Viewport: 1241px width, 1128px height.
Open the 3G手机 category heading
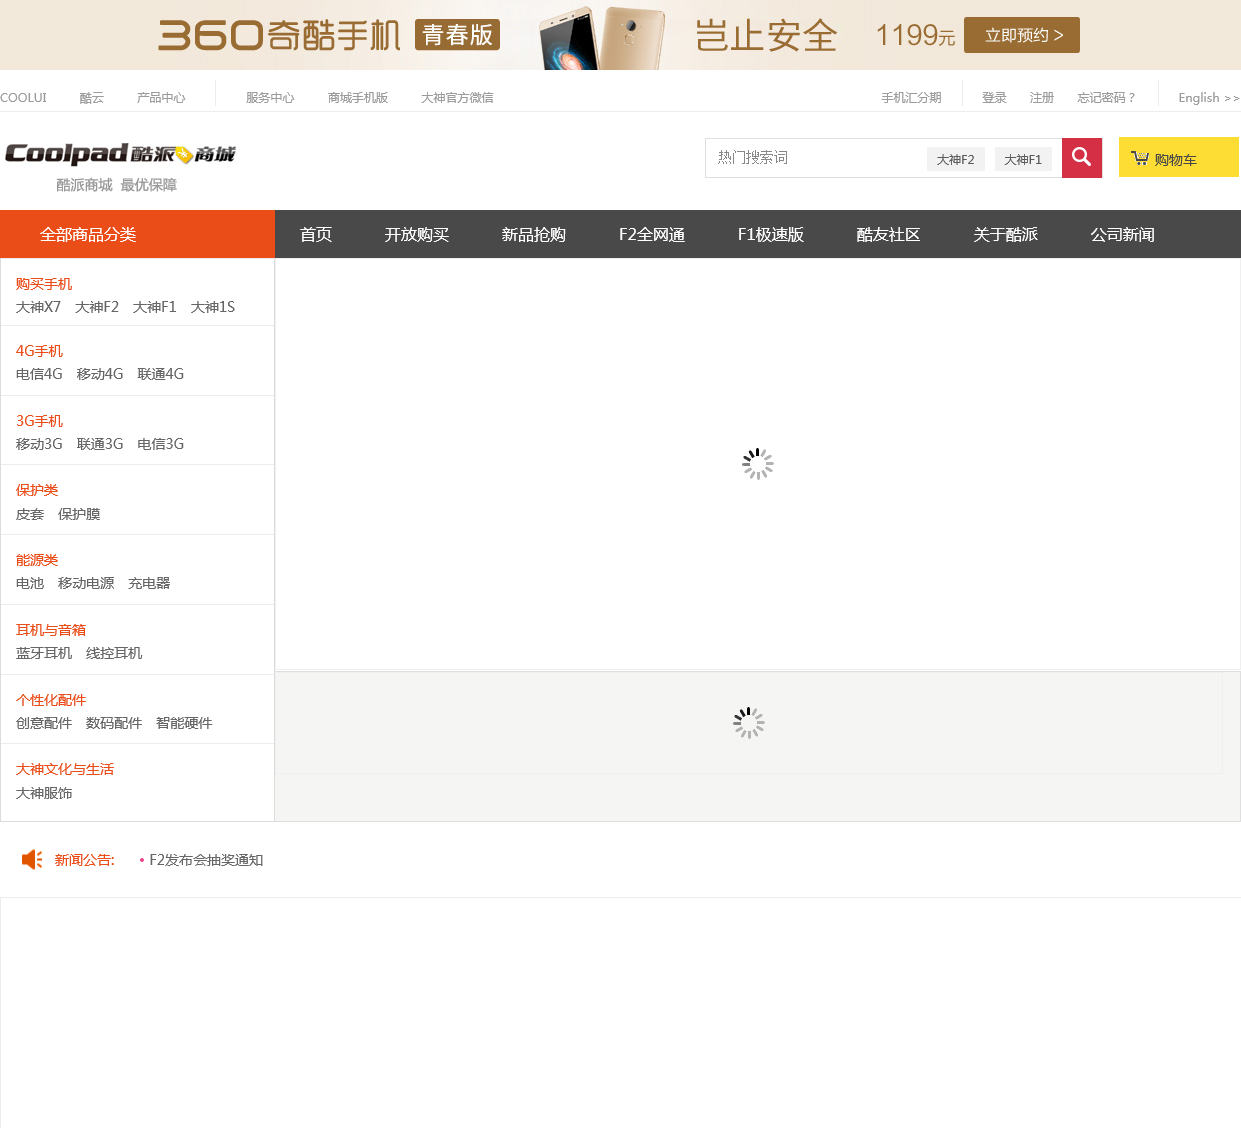39,421
